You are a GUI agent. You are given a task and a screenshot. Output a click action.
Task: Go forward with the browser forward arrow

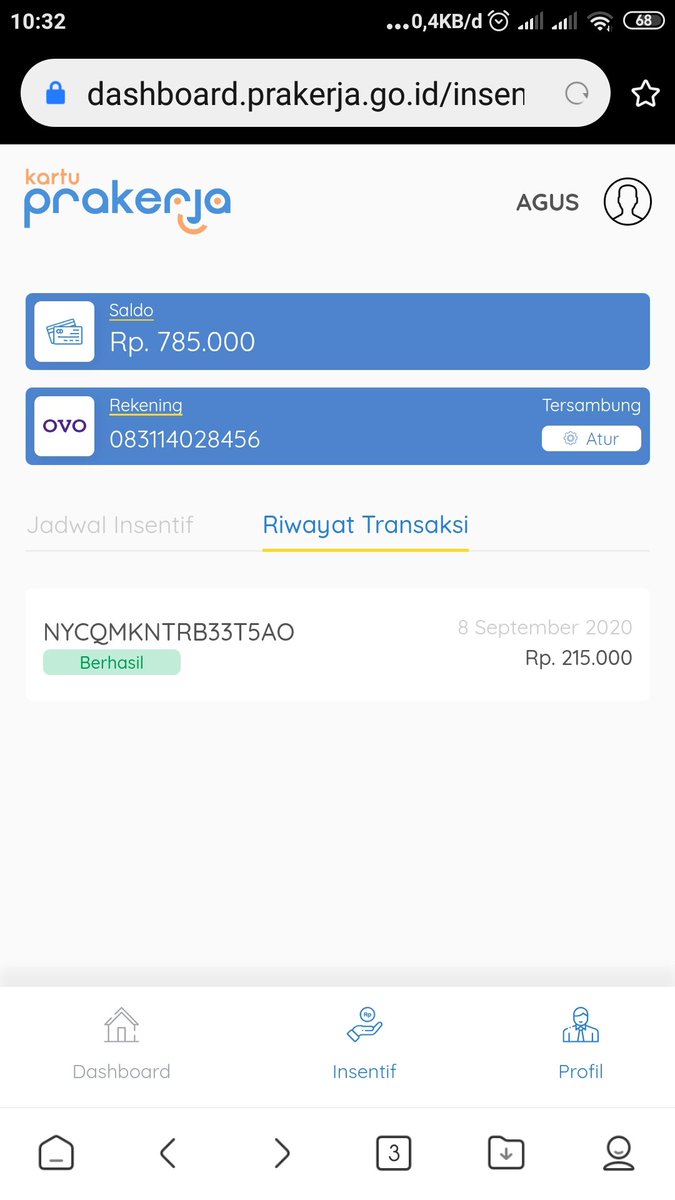click(282, 1153)
